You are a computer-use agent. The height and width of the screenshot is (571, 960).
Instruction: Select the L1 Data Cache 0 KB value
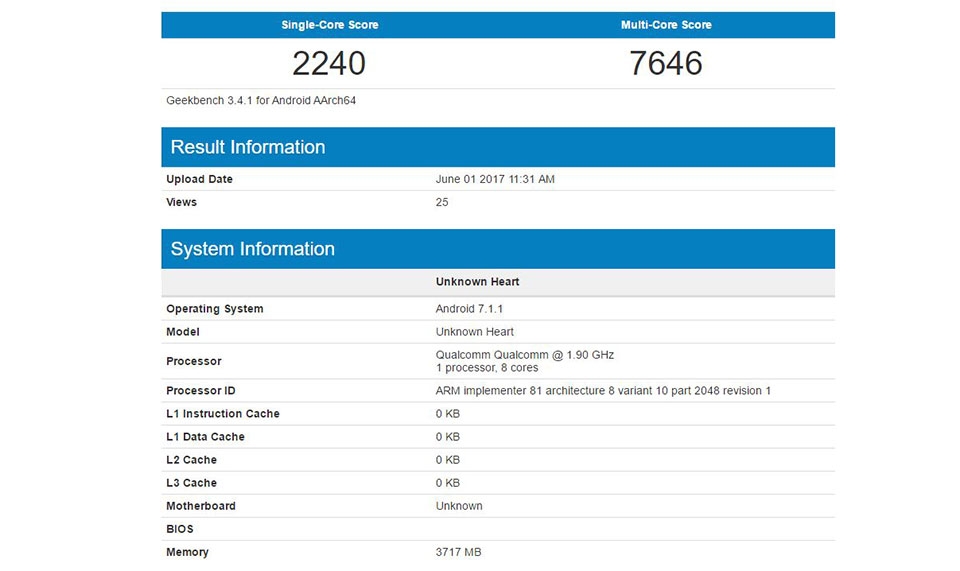[448, 437]
